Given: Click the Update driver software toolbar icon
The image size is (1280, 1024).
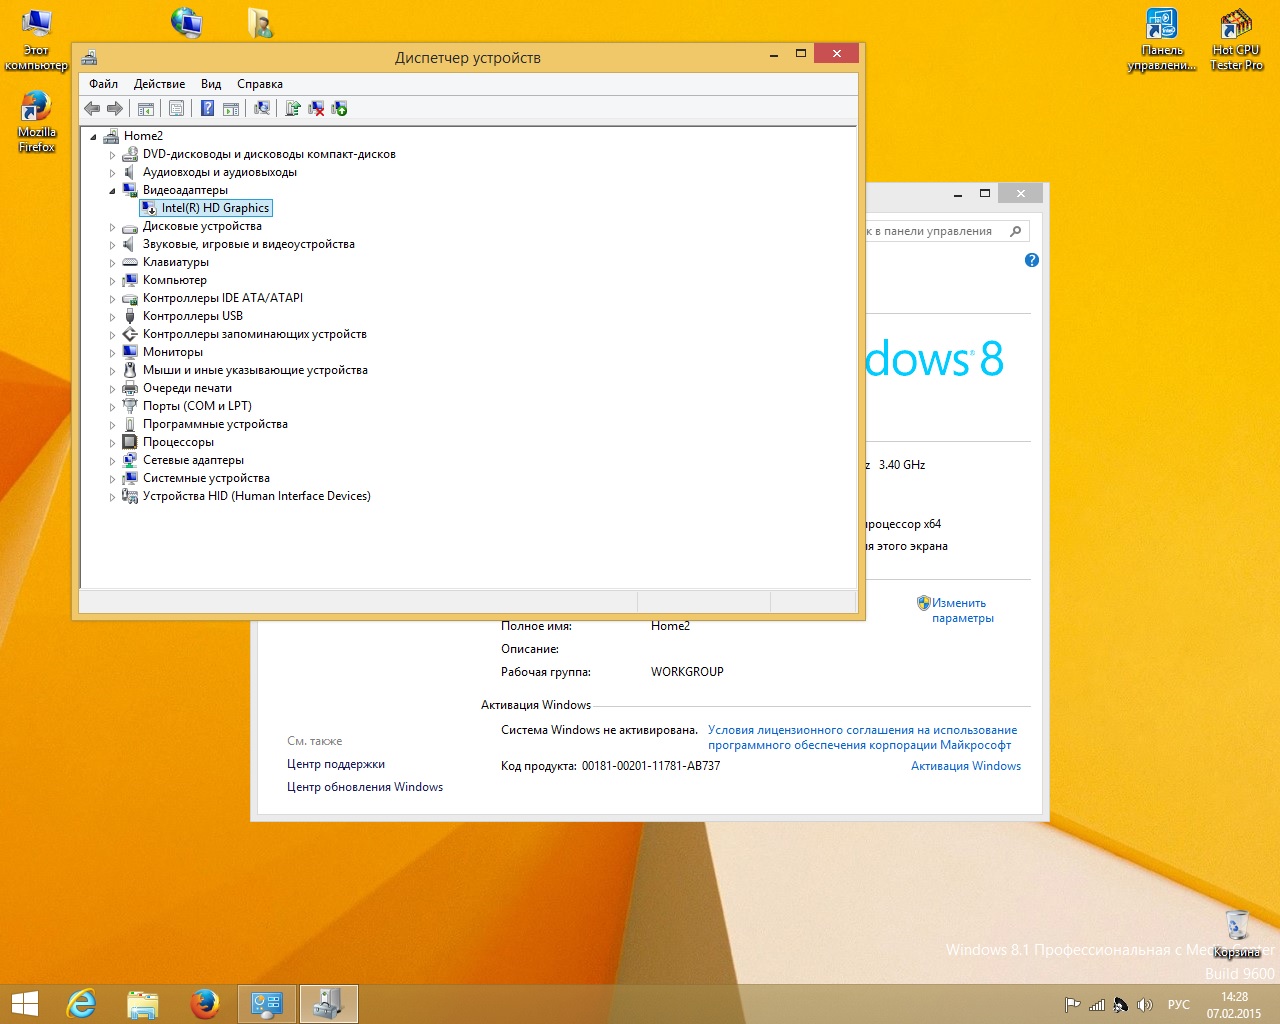Looking at the screenshot, I should (293, 108).
